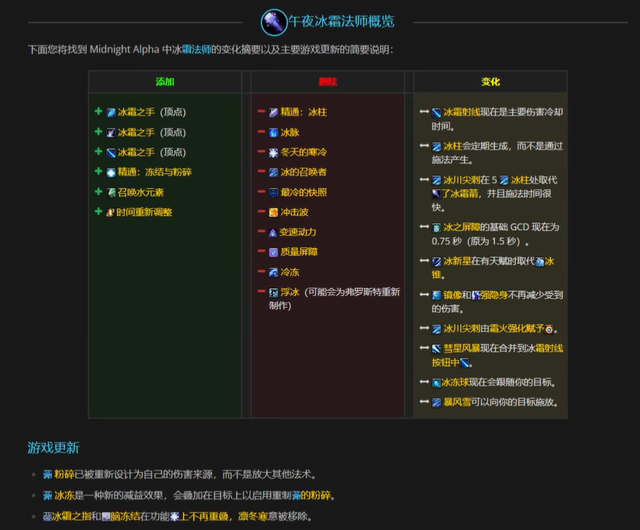Click the 午夜冰霜法师概览 title text
This screenshot has width=640, height=530.
click(342, 21)
